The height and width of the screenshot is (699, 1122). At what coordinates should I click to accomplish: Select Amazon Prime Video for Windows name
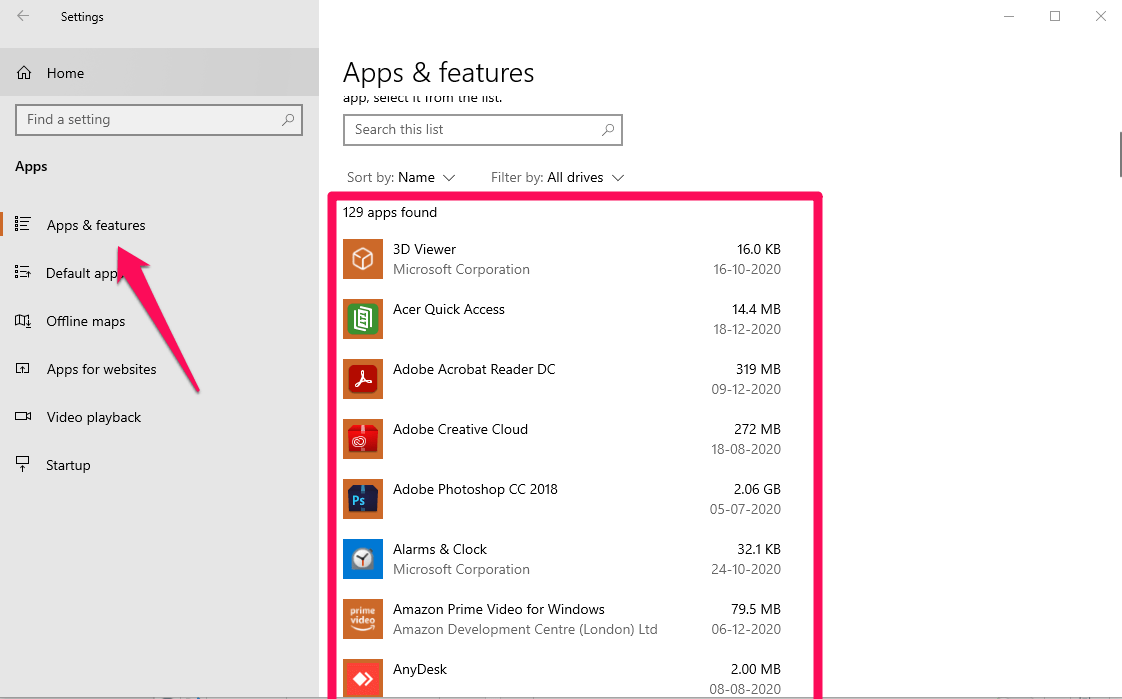pos(499,610)
